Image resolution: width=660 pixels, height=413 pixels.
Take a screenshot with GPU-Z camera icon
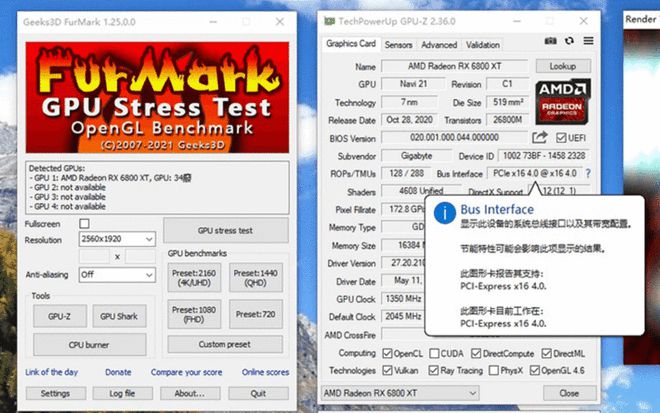pos(551,41)
